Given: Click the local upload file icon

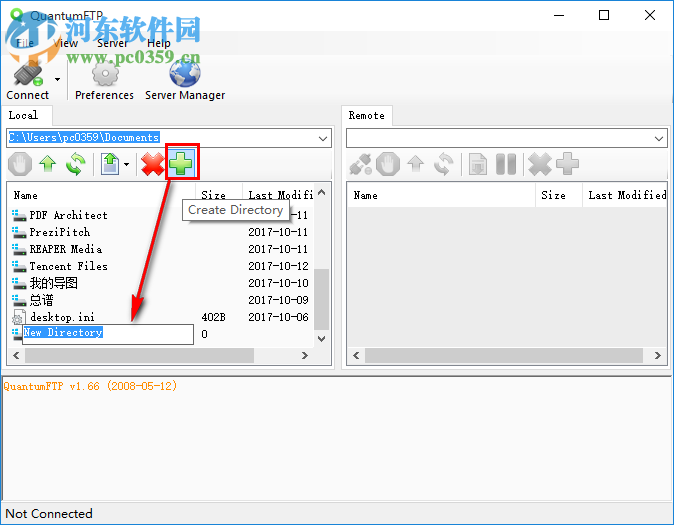Looking at the screenshot, I should [x=110, y=164].
